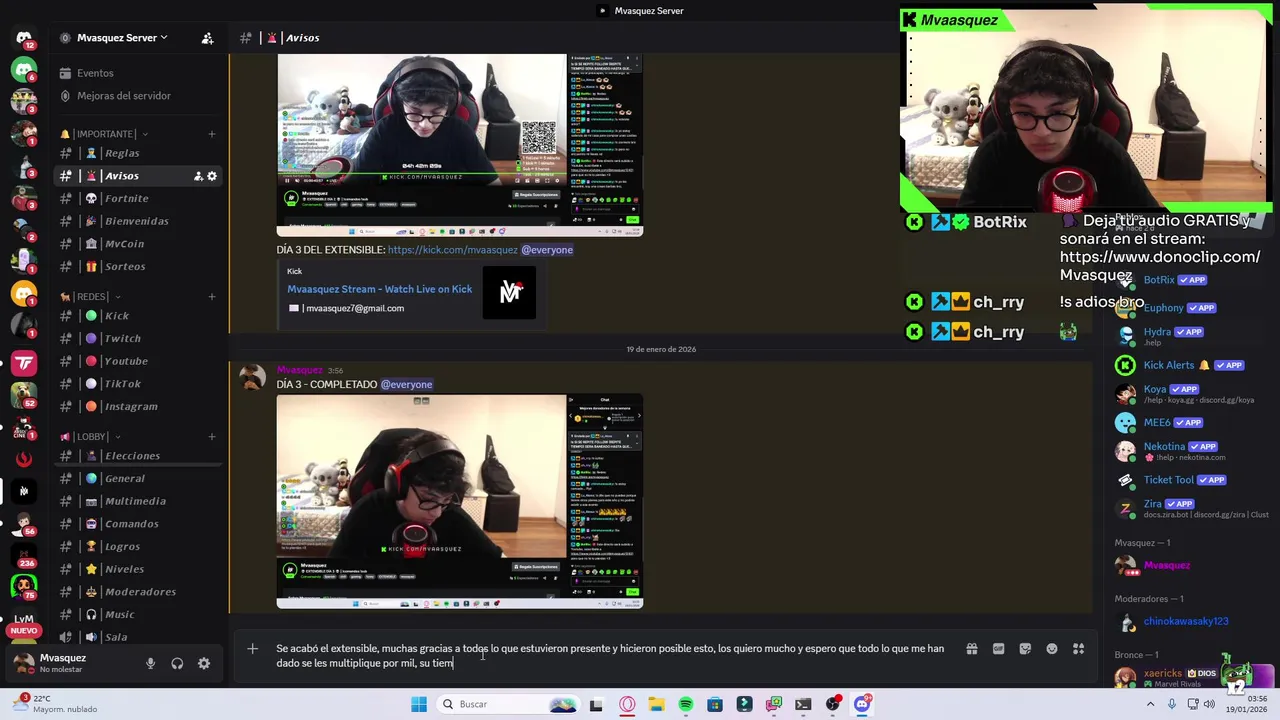Open Mvaasquez Stream Watch Live on Kick link
Image resolution: width=1280 pixels, height=720 pixels.
[379, 289]
